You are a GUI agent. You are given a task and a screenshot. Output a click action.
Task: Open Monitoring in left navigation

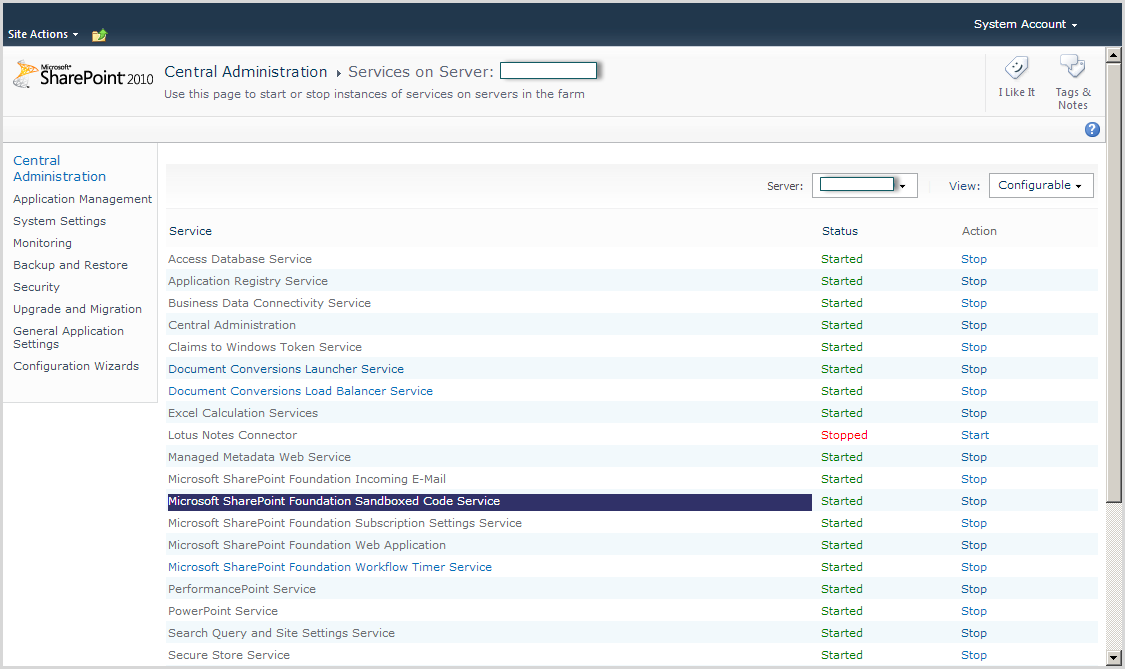coord(42,243)
